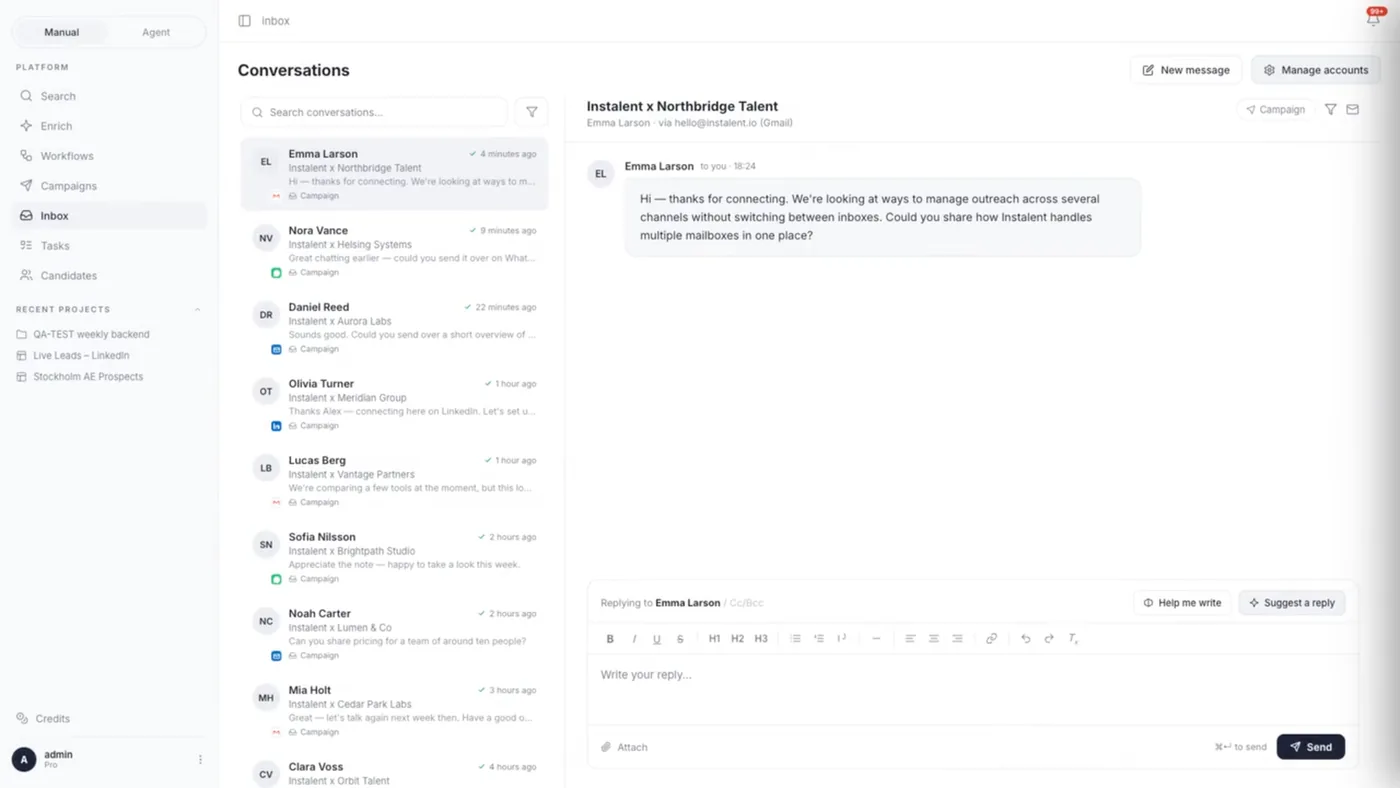
Task: Right-align the reply text
Action: point(957,638)
